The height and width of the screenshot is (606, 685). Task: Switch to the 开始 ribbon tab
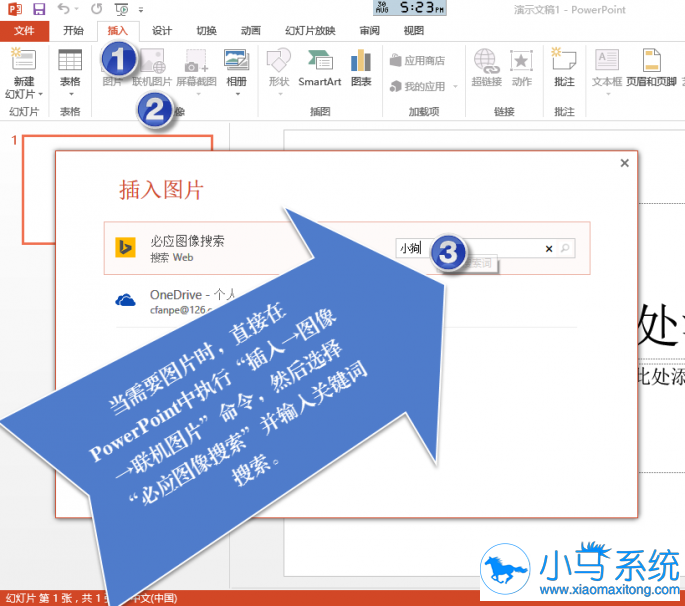point(73,31)
